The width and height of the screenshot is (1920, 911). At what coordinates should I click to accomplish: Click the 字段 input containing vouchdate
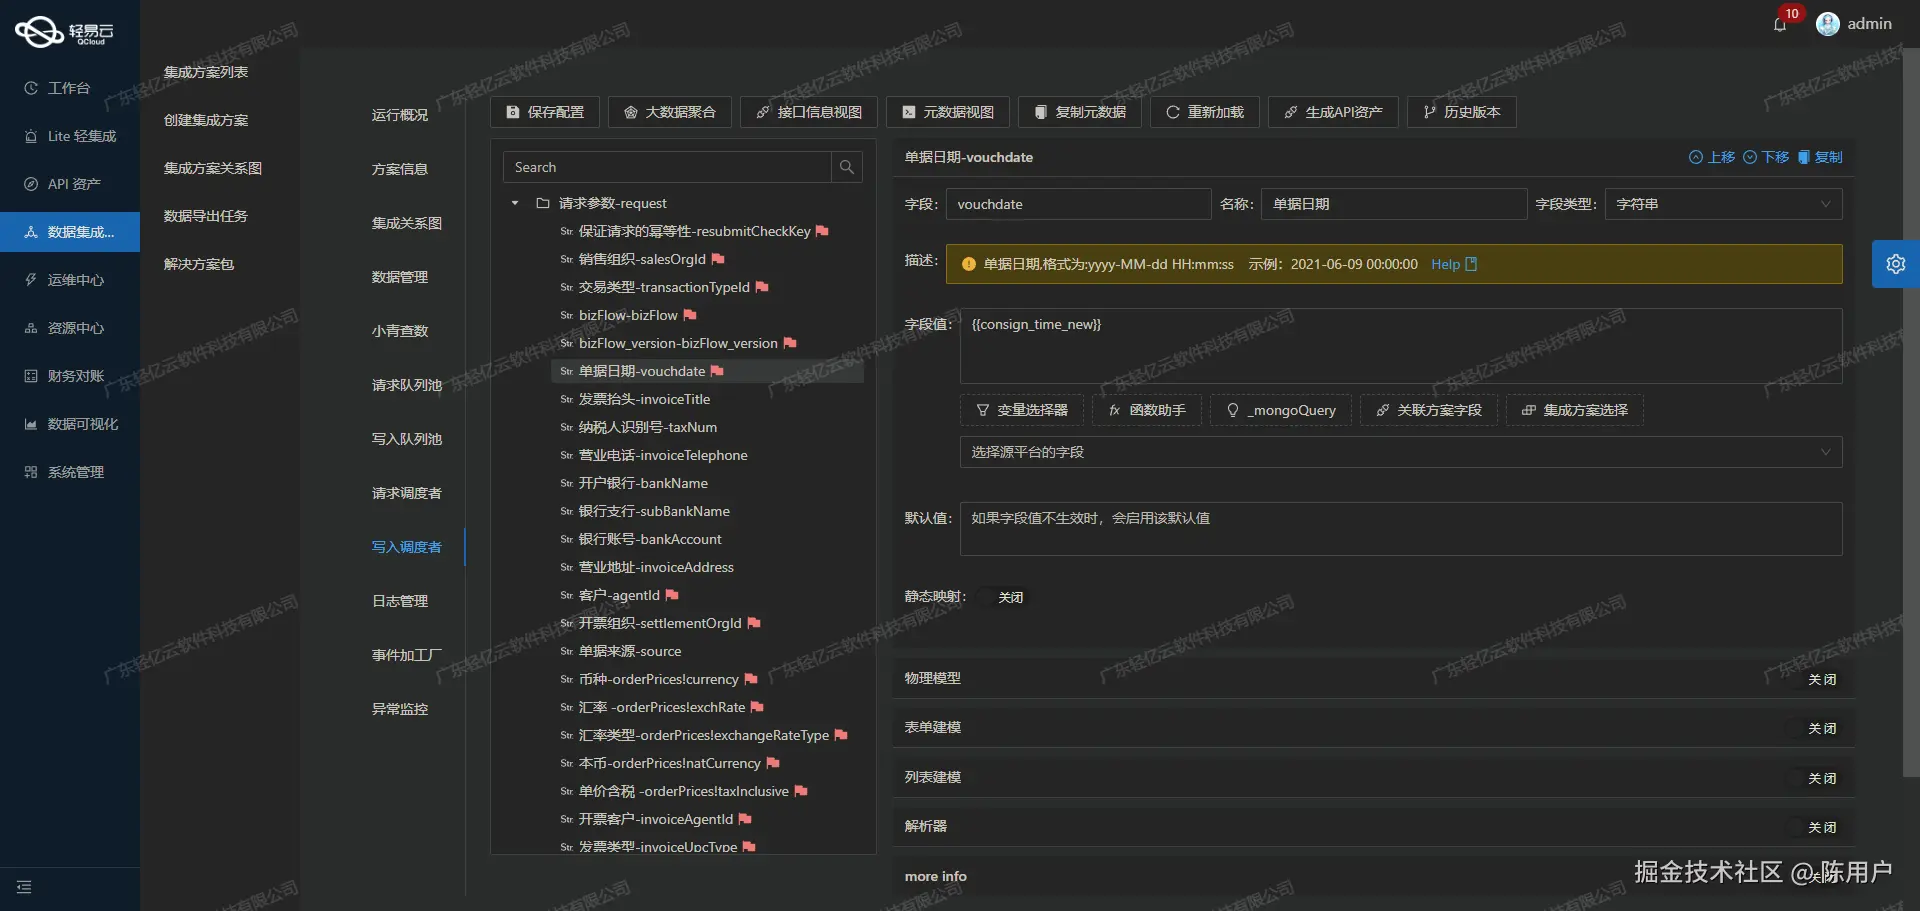[x=1078, y=204]
